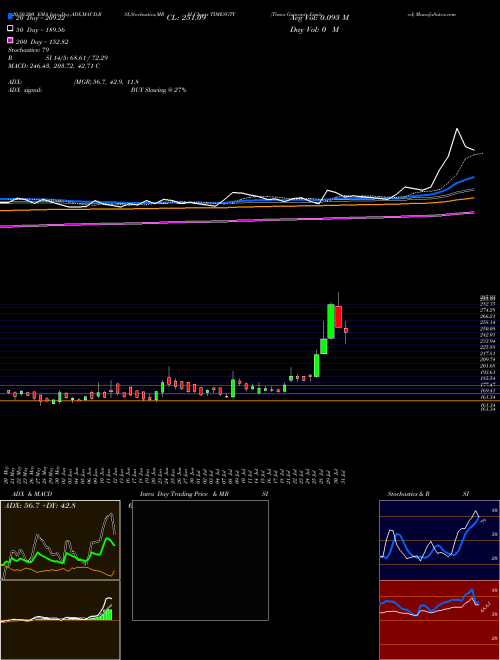Click the peak of the white price line
500x660 pixels.
click(x=457, y=129)
